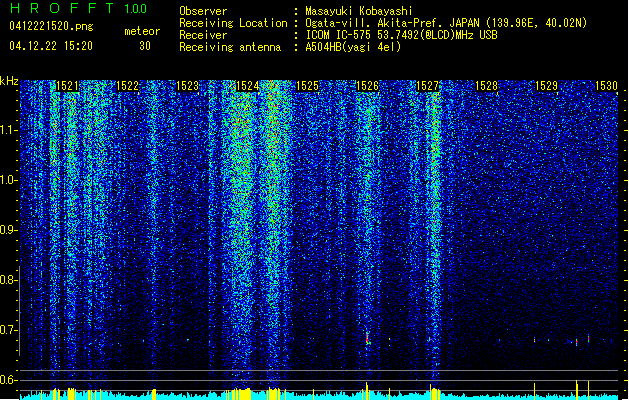629x400 pixels.
Task: Click time marker 1521
Action: (x=67, y=86)
